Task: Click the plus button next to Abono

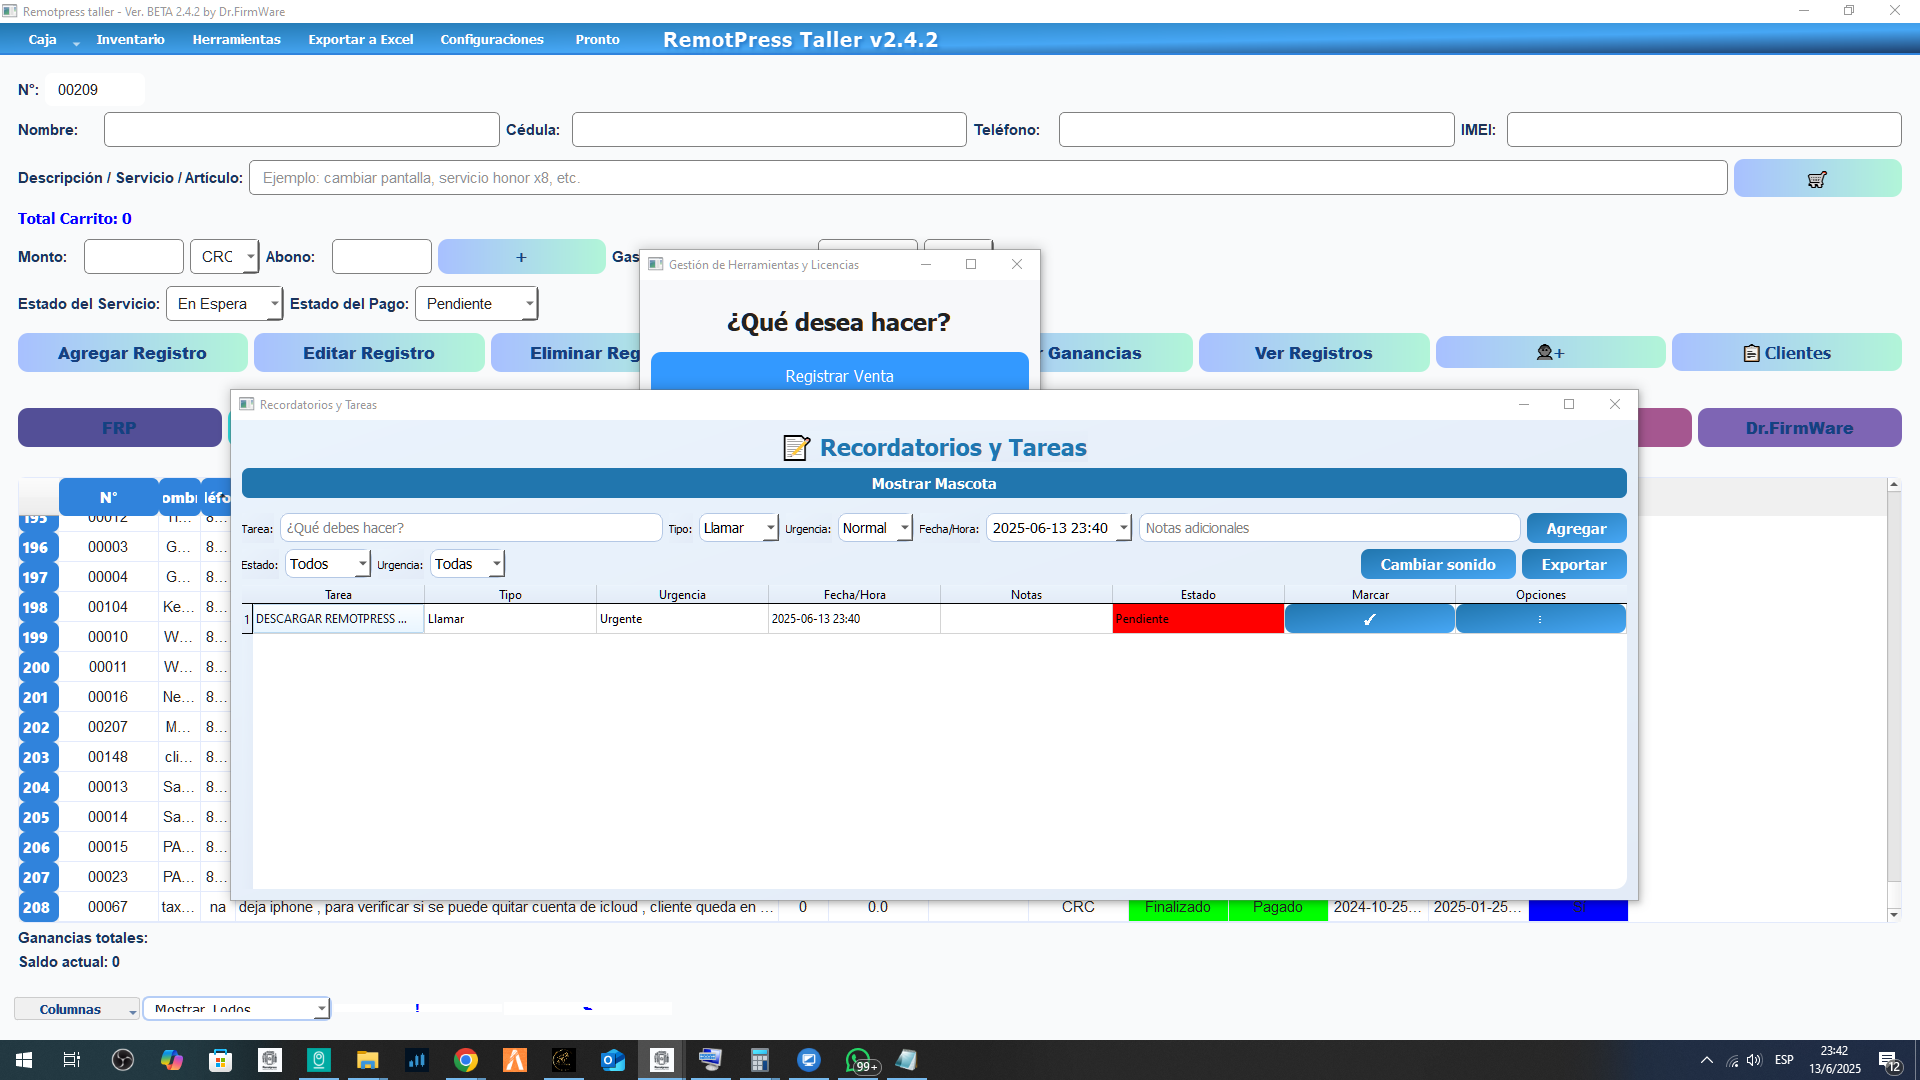Action: (x=521, y=257)
